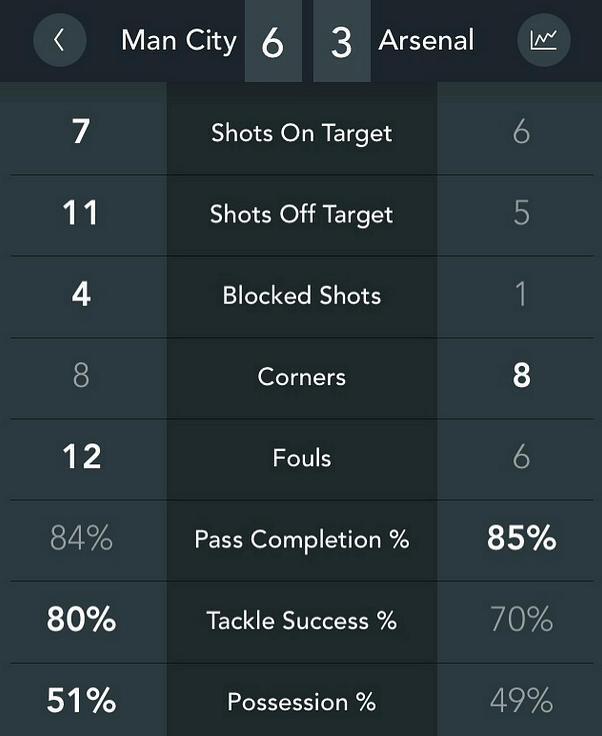
Task: Select the Blocked Shots row label
Action: (x=301, y=296)
